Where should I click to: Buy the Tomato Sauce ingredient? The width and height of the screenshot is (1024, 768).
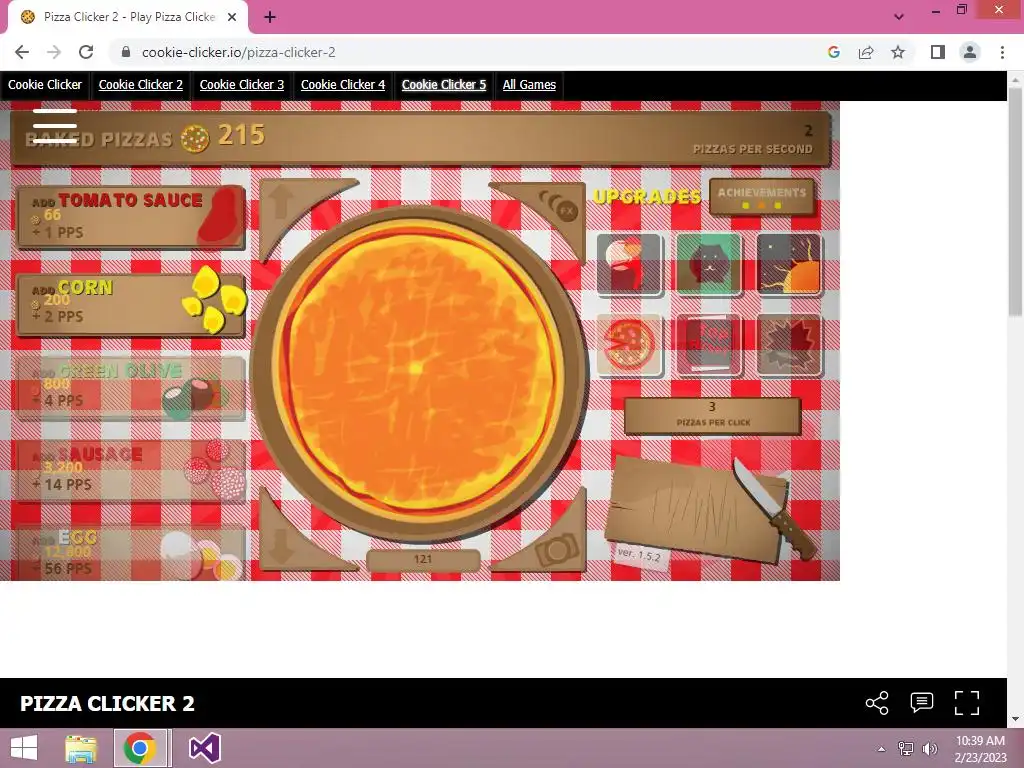click(131, 217)
